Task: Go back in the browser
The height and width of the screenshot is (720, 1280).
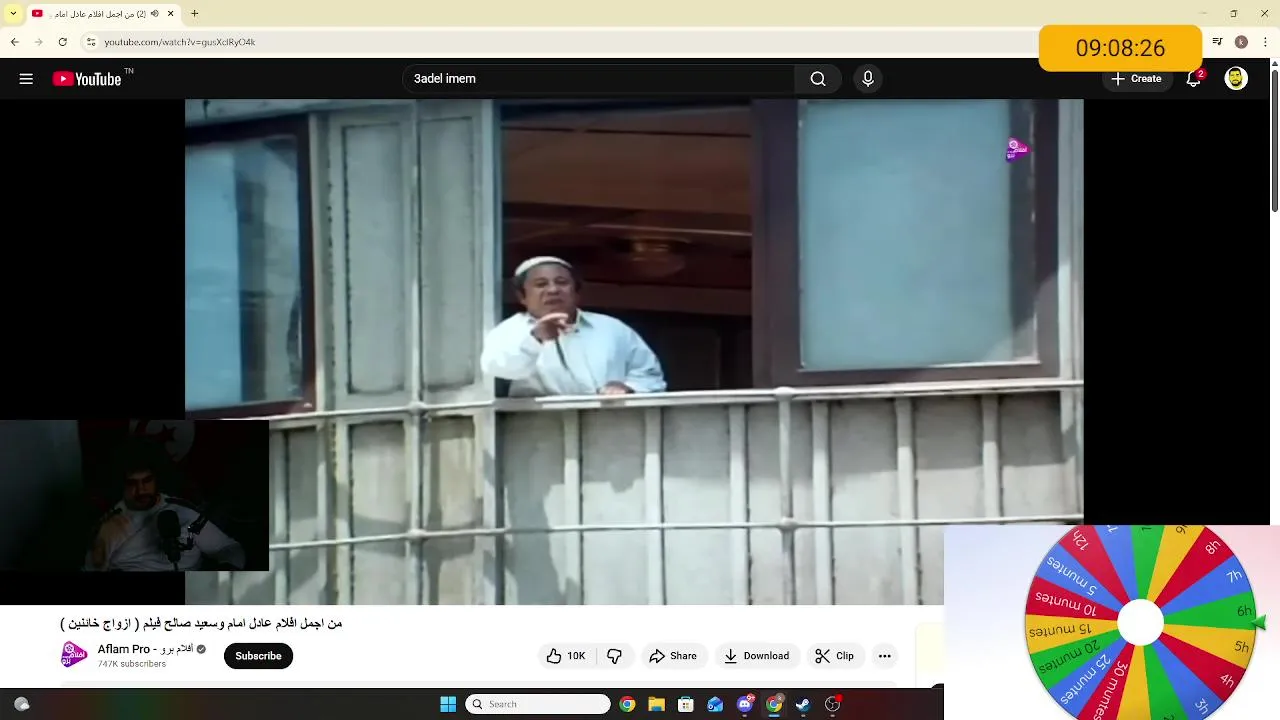Action: (14, 42)
